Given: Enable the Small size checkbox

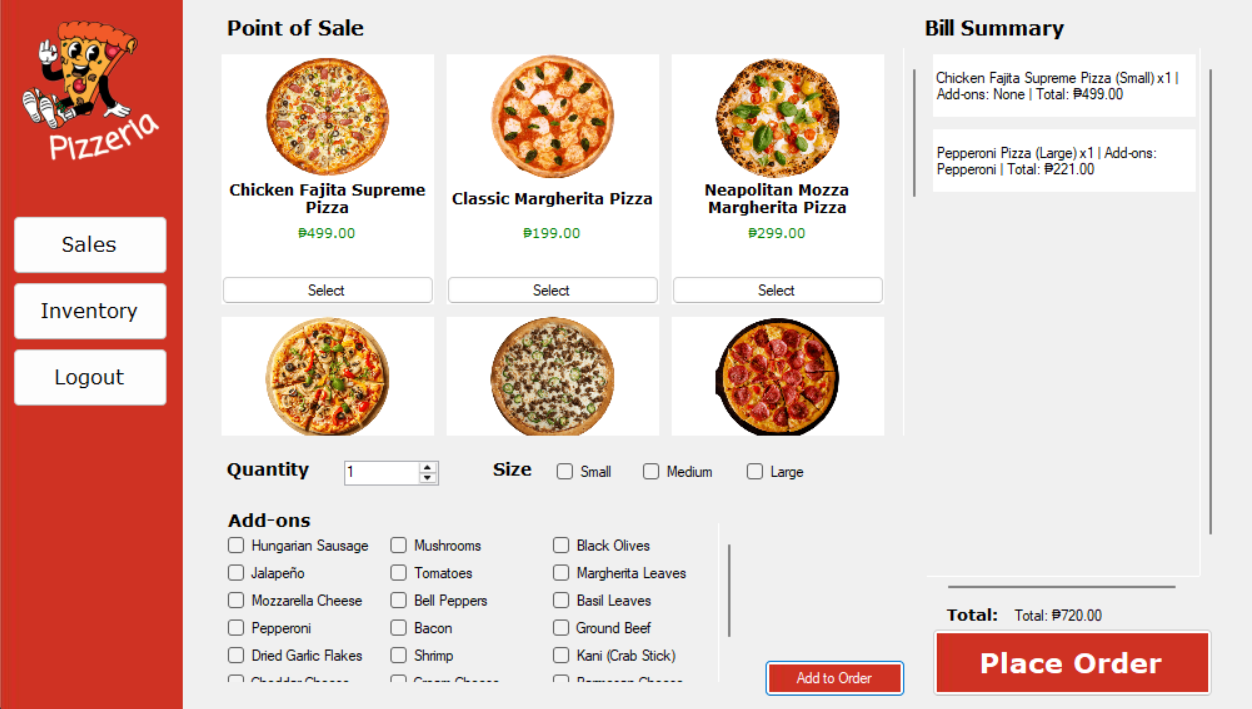Looking at the screenshot, I should [565, 471].
